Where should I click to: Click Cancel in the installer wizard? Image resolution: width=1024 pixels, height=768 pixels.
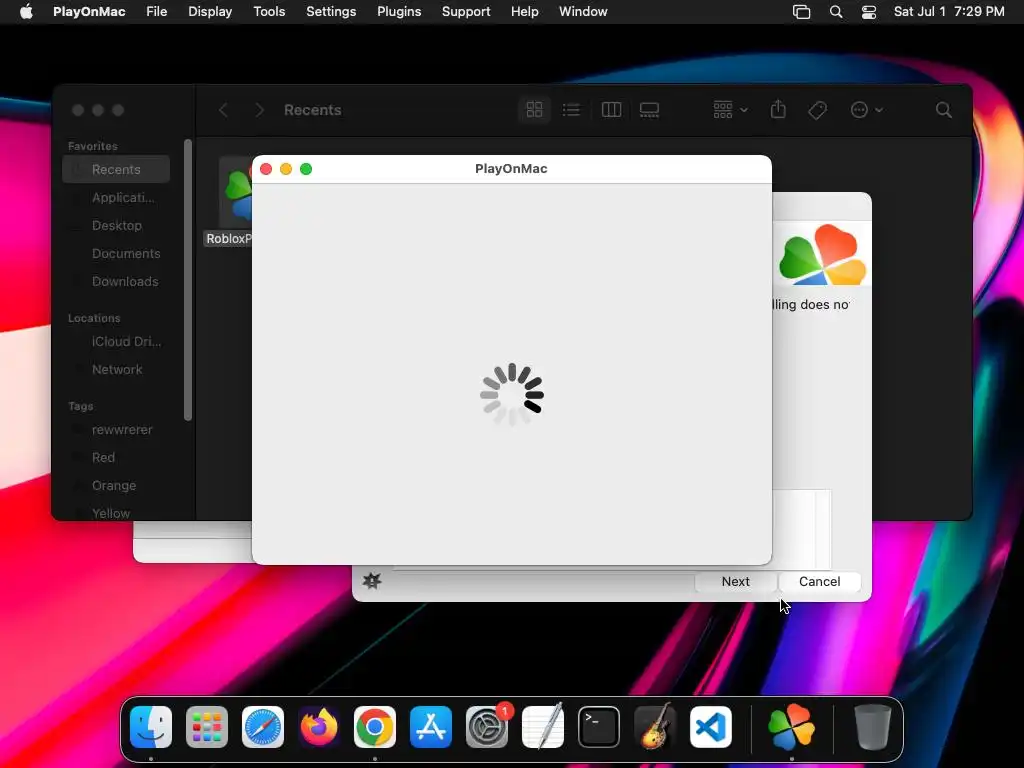[x=820, y=581]
